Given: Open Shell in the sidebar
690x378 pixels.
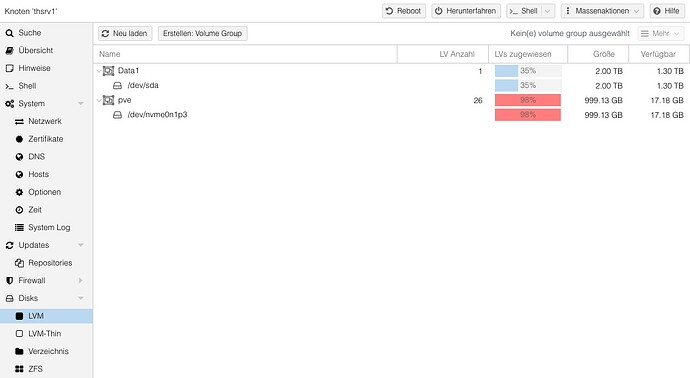Looking at the screenshot, I should pyautogui.click(x=46, y=86).
